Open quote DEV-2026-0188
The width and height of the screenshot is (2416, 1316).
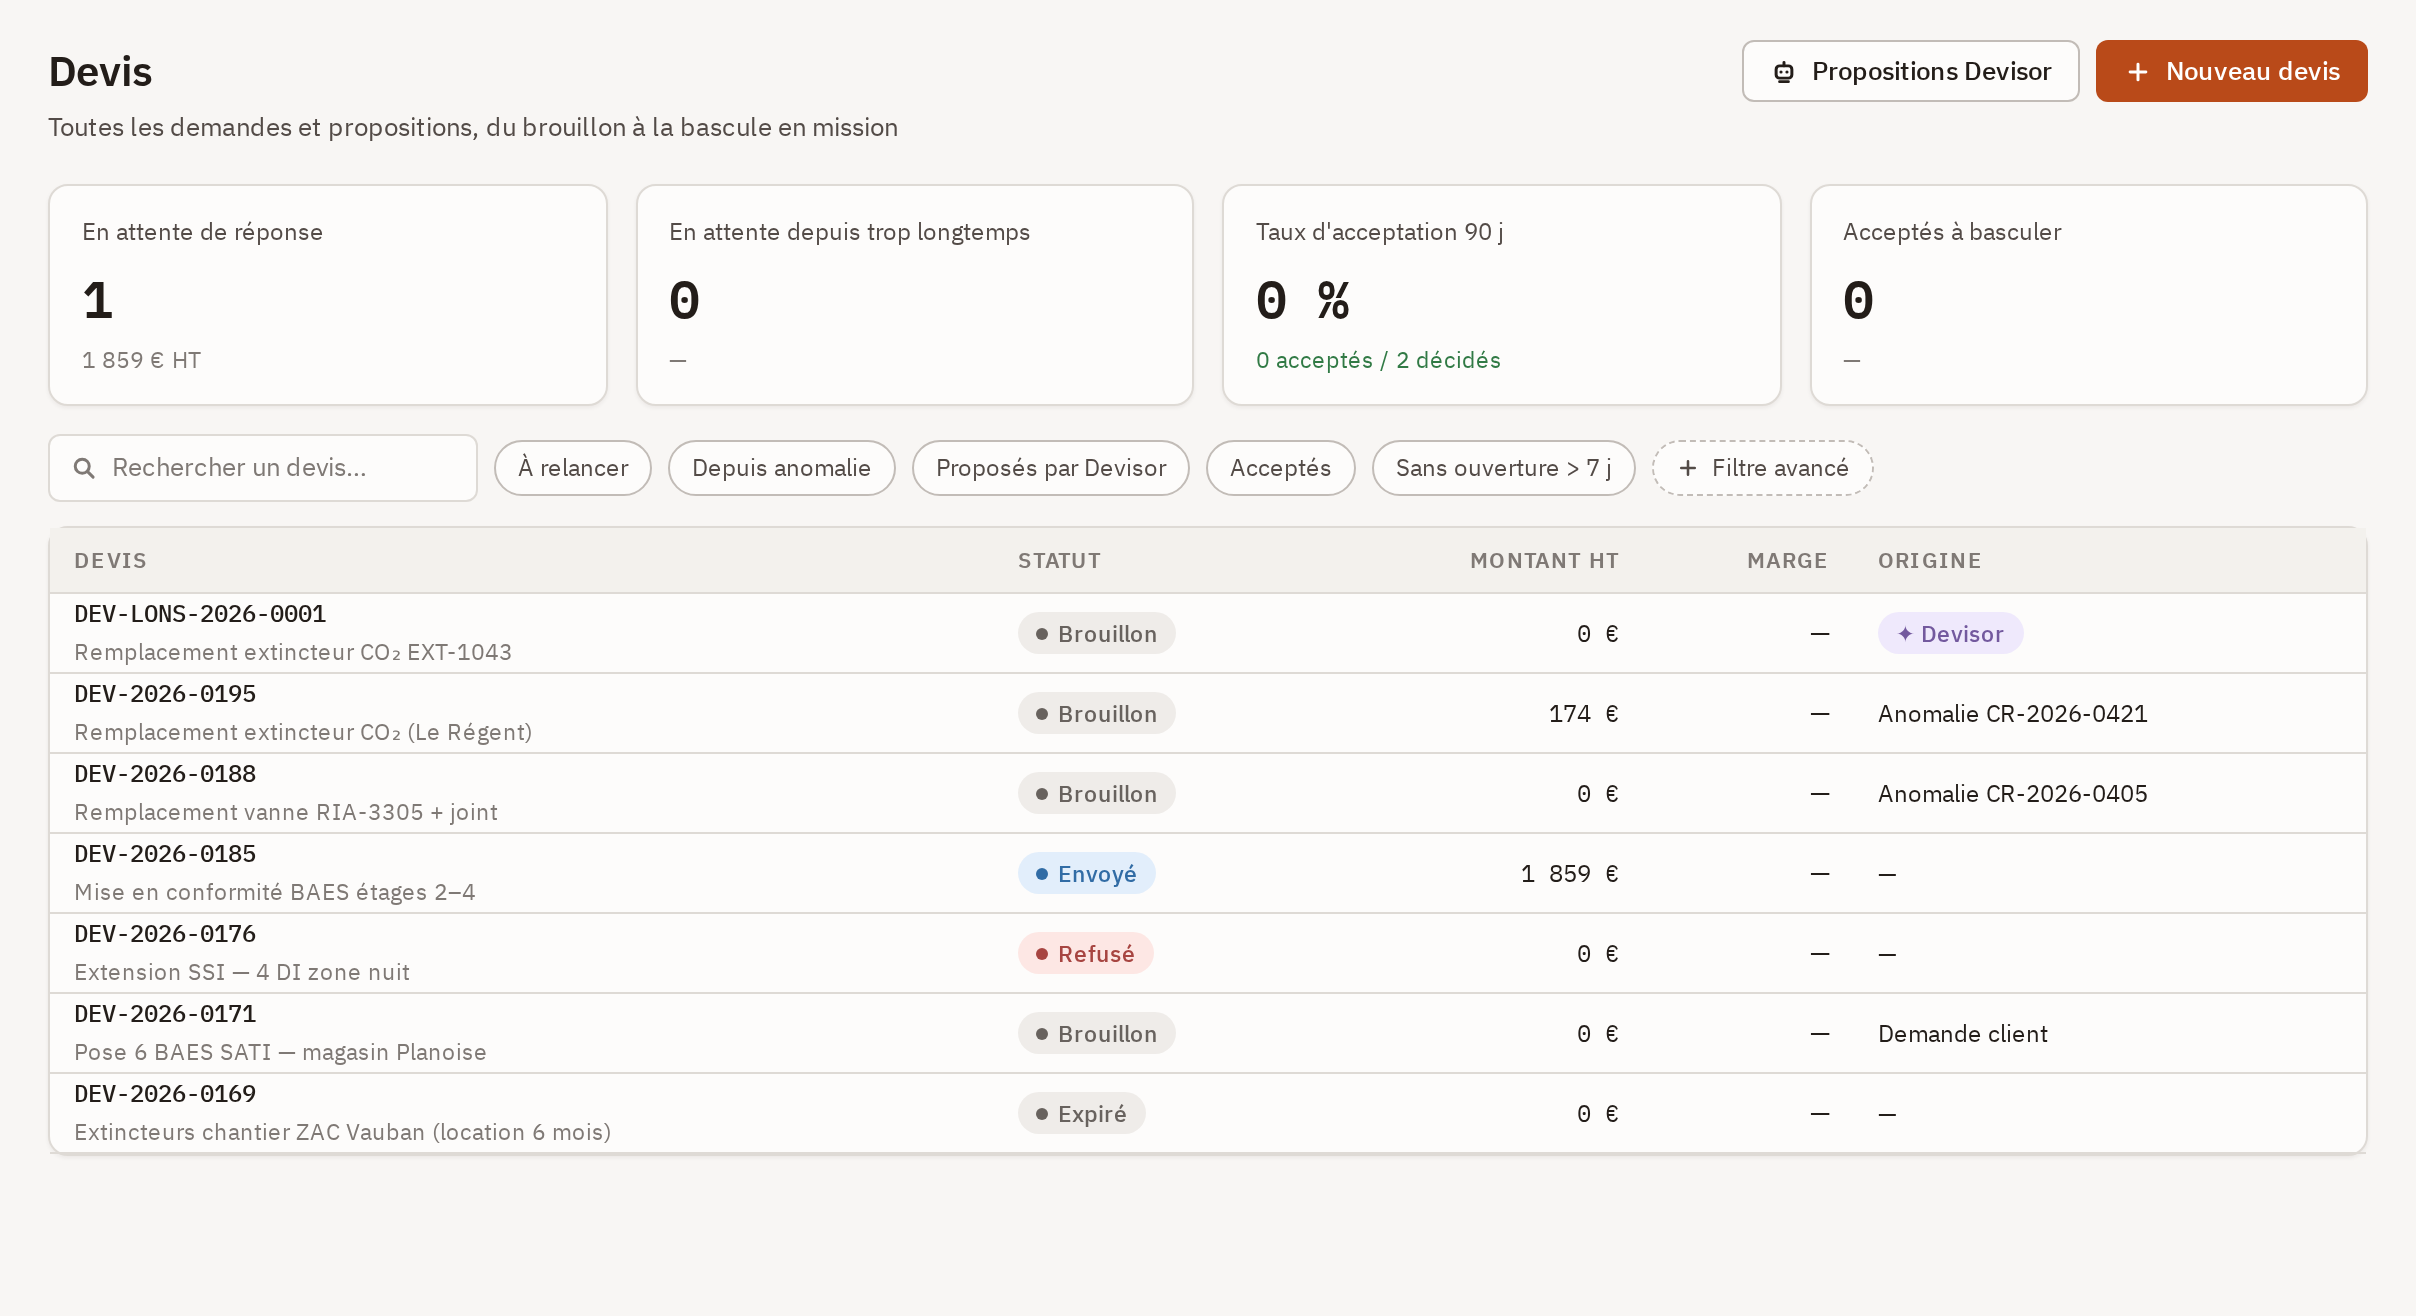pos(165,774)
